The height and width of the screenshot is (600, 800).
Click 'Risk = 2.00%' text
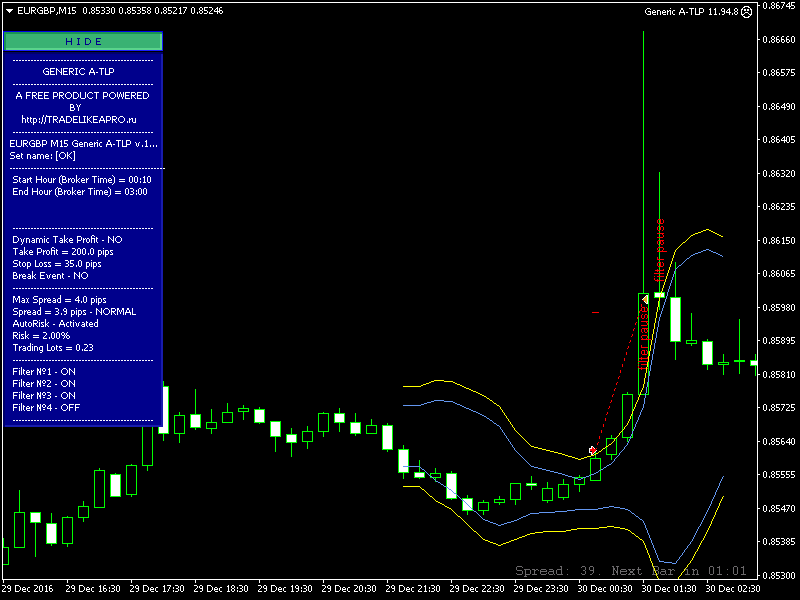tap(41, 336)
